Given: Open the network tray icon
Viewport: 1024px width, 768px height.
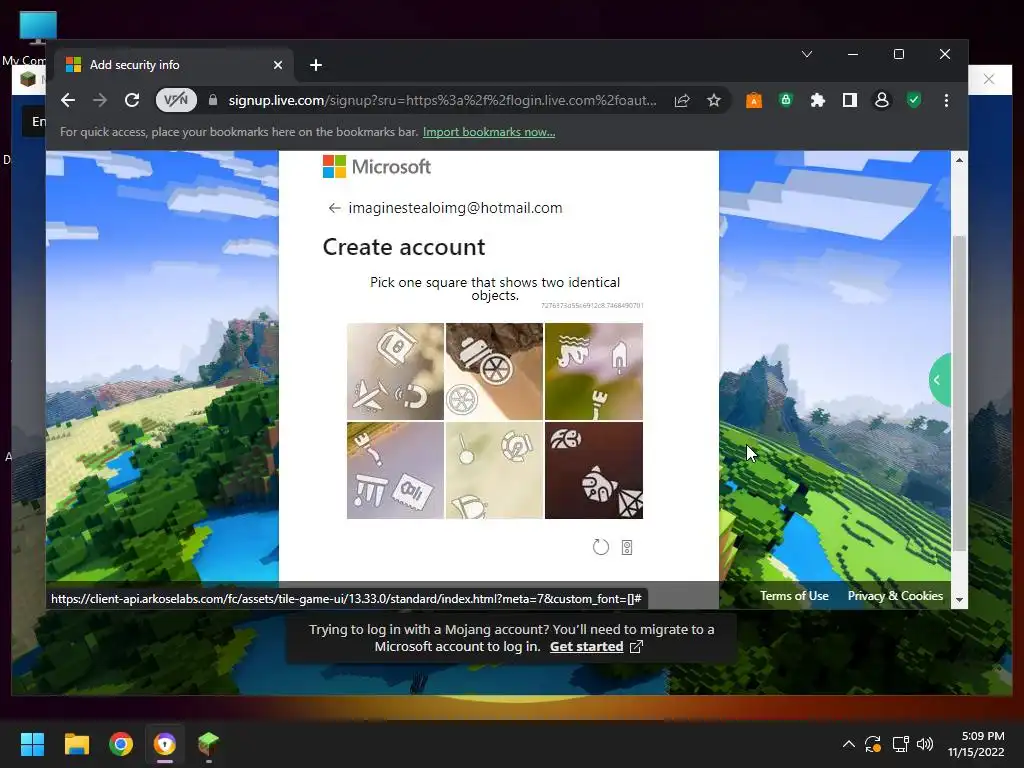Looking at the screenshot, I should [901, 744].
